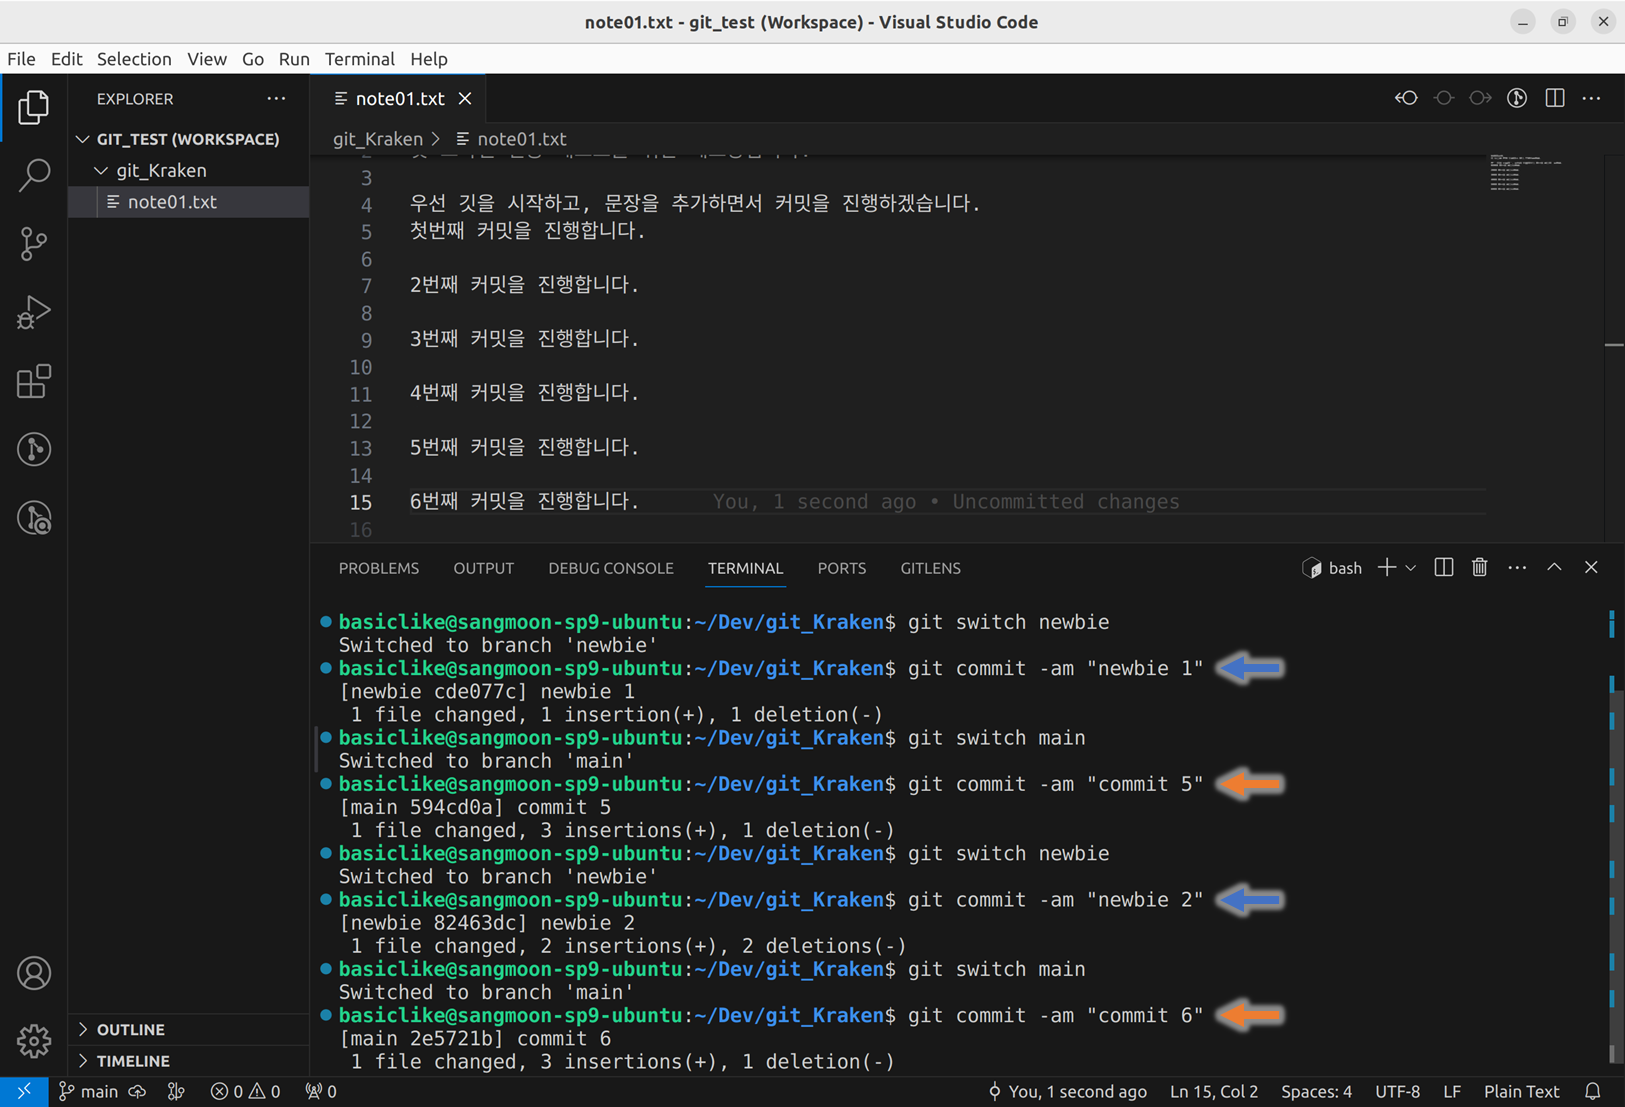
Task: Select note01.txt in Explorer tree
Action: pos(188,202)
